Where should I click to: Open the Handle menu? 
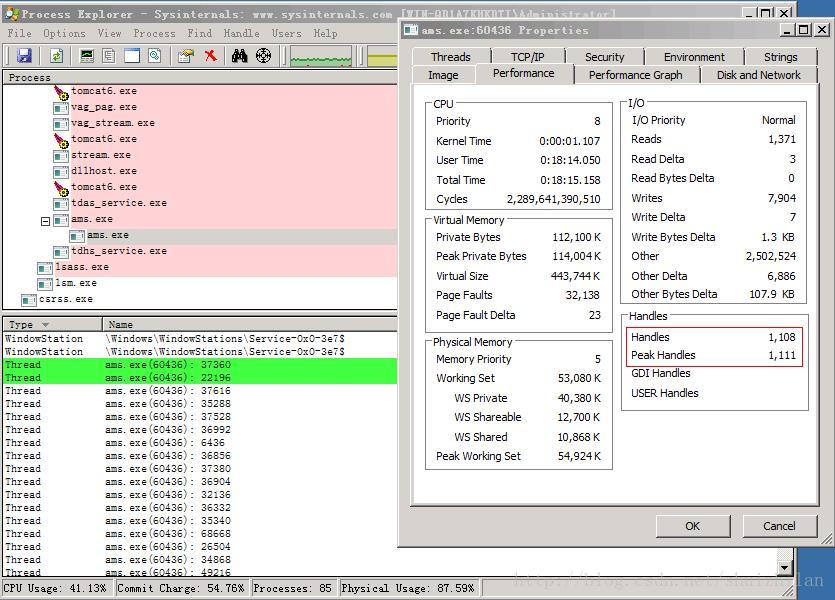pyautogui.click(x=242, y=33)
